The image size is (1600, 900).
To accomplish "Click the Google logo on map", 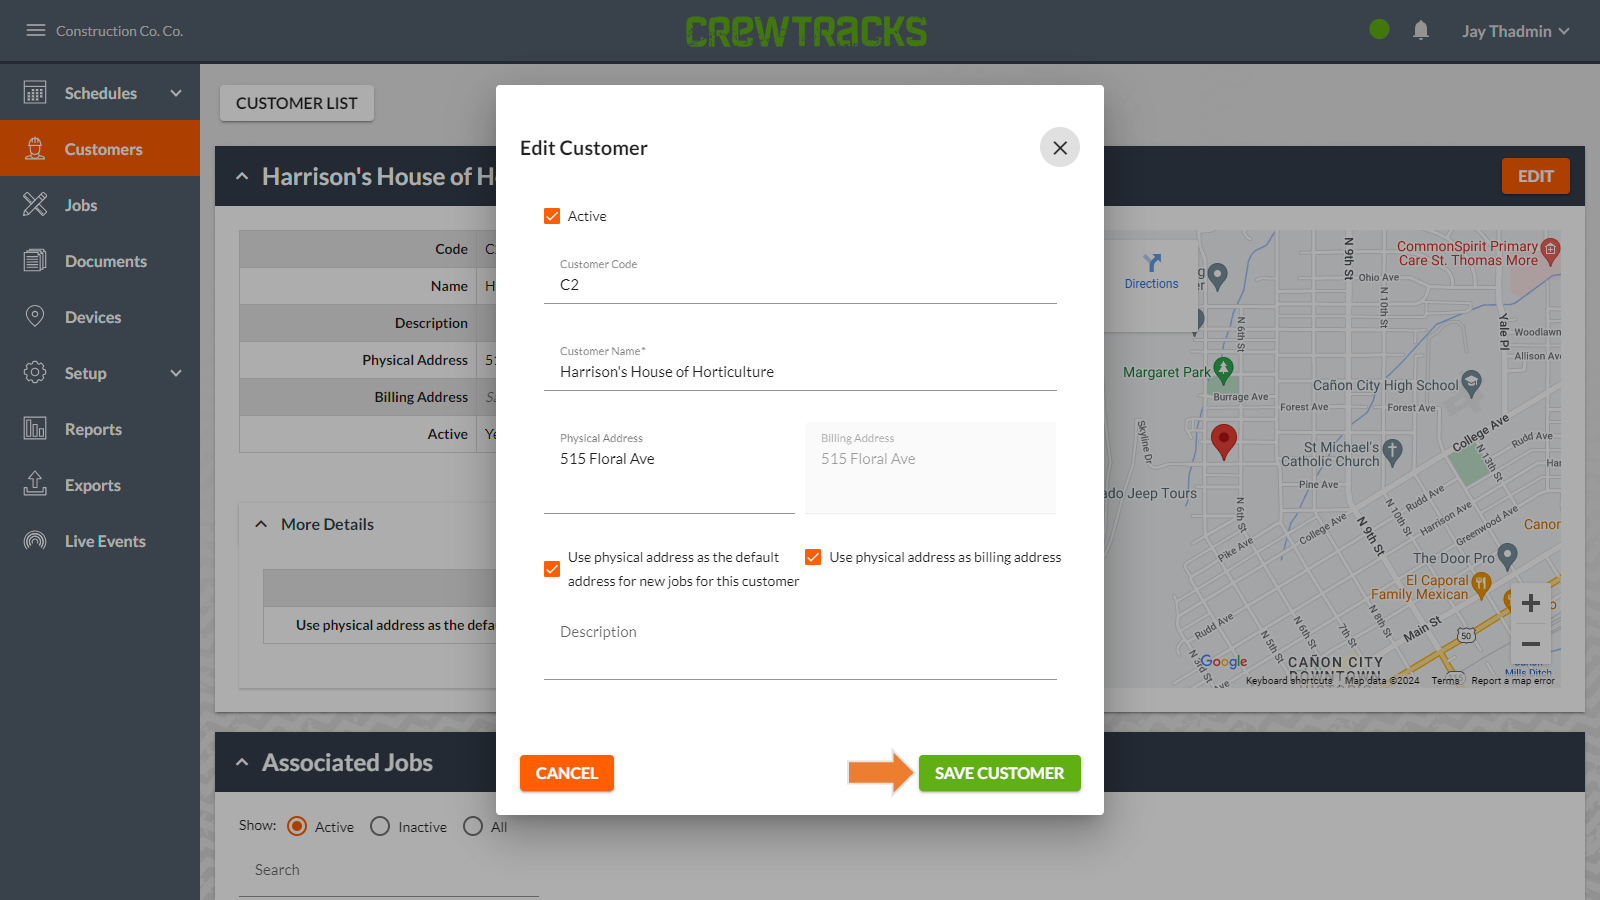I will pyautogui.click(x=1224, y=661).
